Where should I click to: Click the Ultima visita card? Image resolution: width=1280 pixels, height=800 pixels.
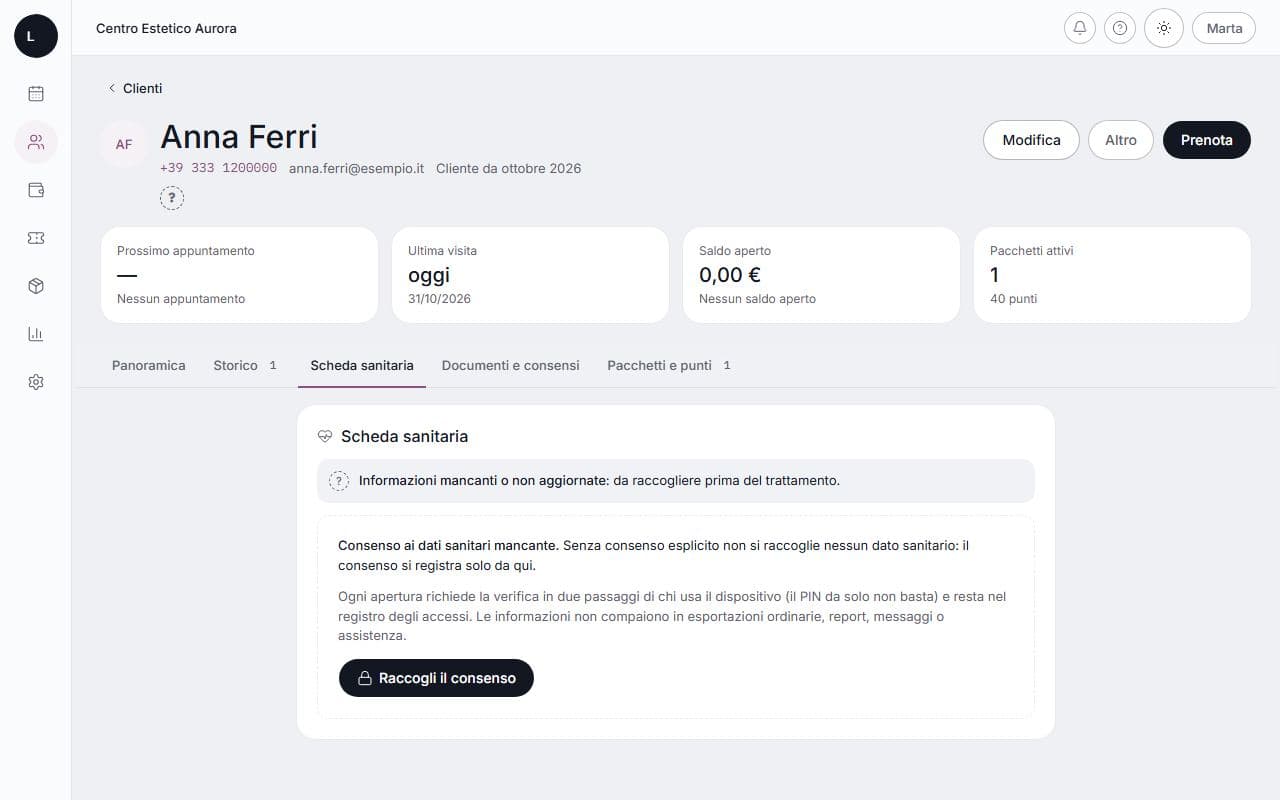click(530, 275)
